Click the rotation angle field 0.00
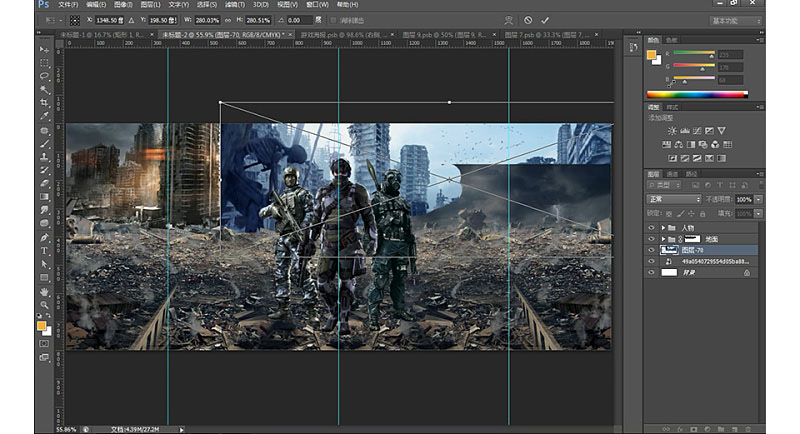The width and height of the screenshot is (800, 434). tap(299, 20)
